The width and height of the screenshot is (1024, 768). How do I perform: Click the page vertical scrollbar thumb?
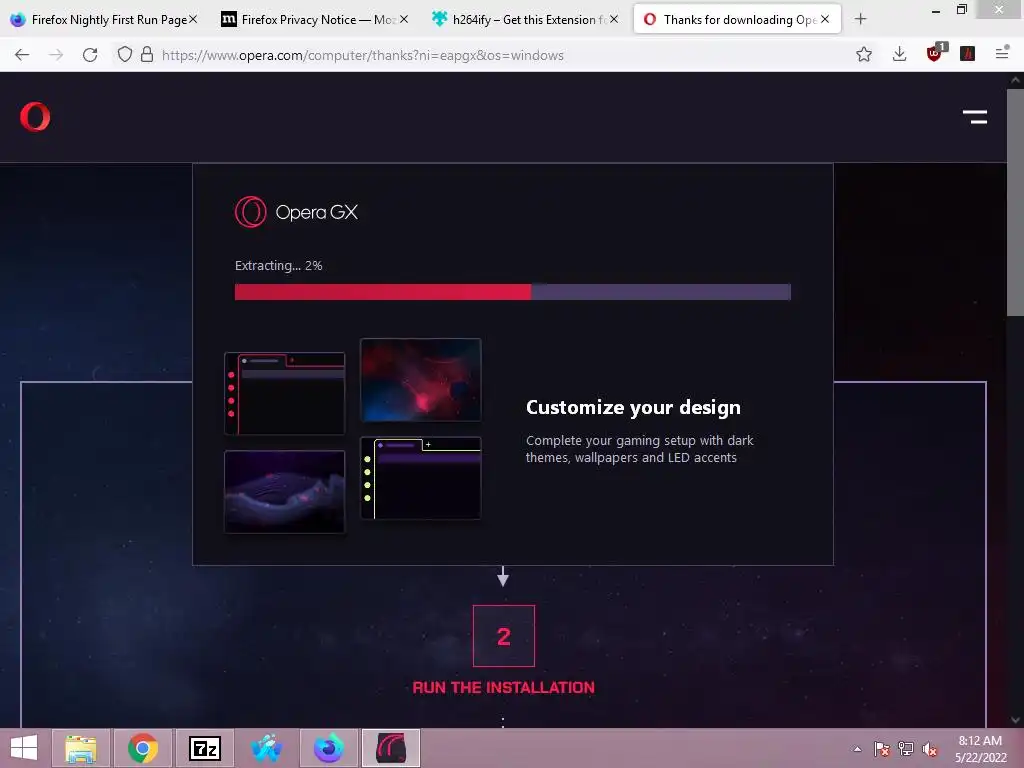point(1015,202)
